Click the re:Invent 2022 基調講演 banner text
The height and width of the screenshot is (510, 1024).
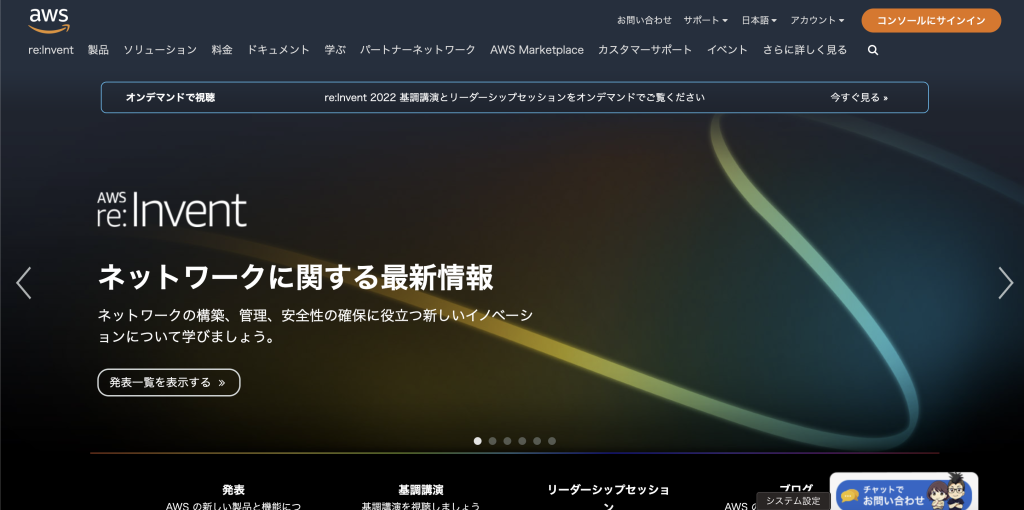coord(515,97)
